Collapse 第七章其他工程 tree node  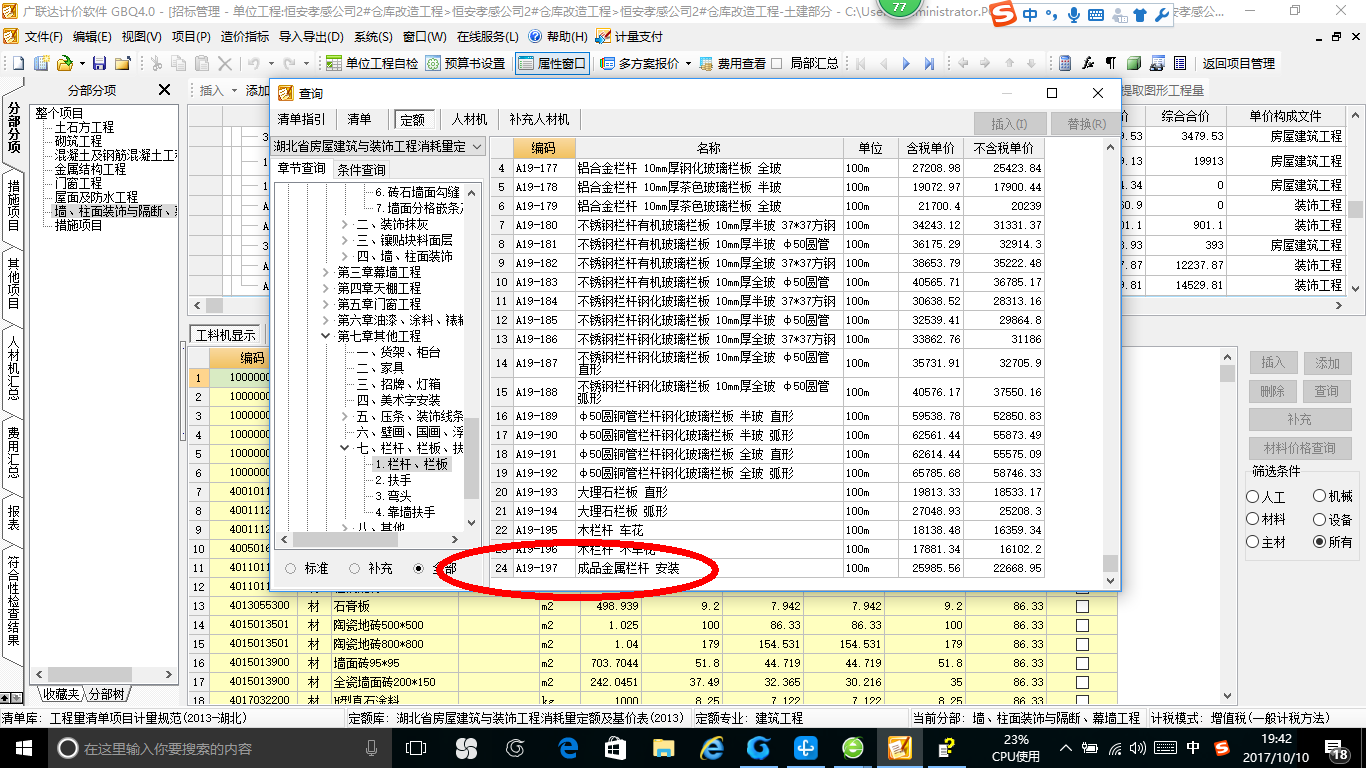327,336
